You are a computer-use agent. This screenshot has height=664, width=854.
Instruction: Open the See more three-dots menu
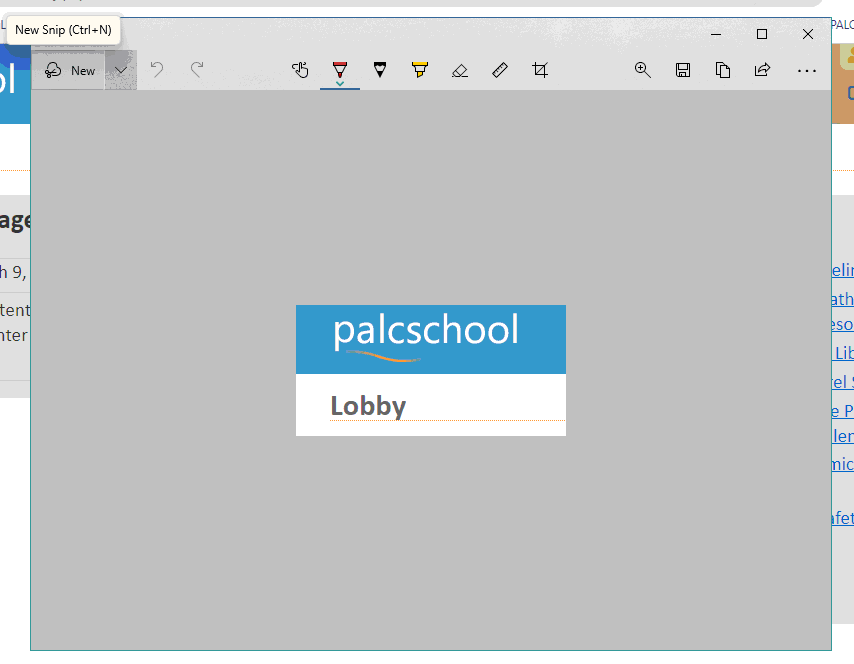807,70
